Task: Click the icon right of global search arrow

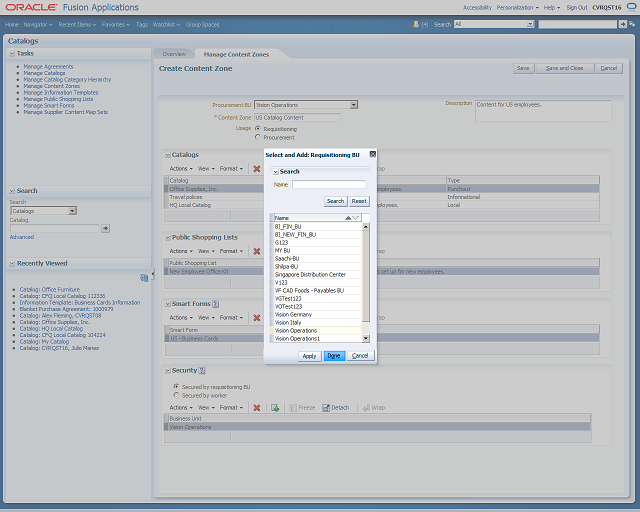Action: coord(632,24)
